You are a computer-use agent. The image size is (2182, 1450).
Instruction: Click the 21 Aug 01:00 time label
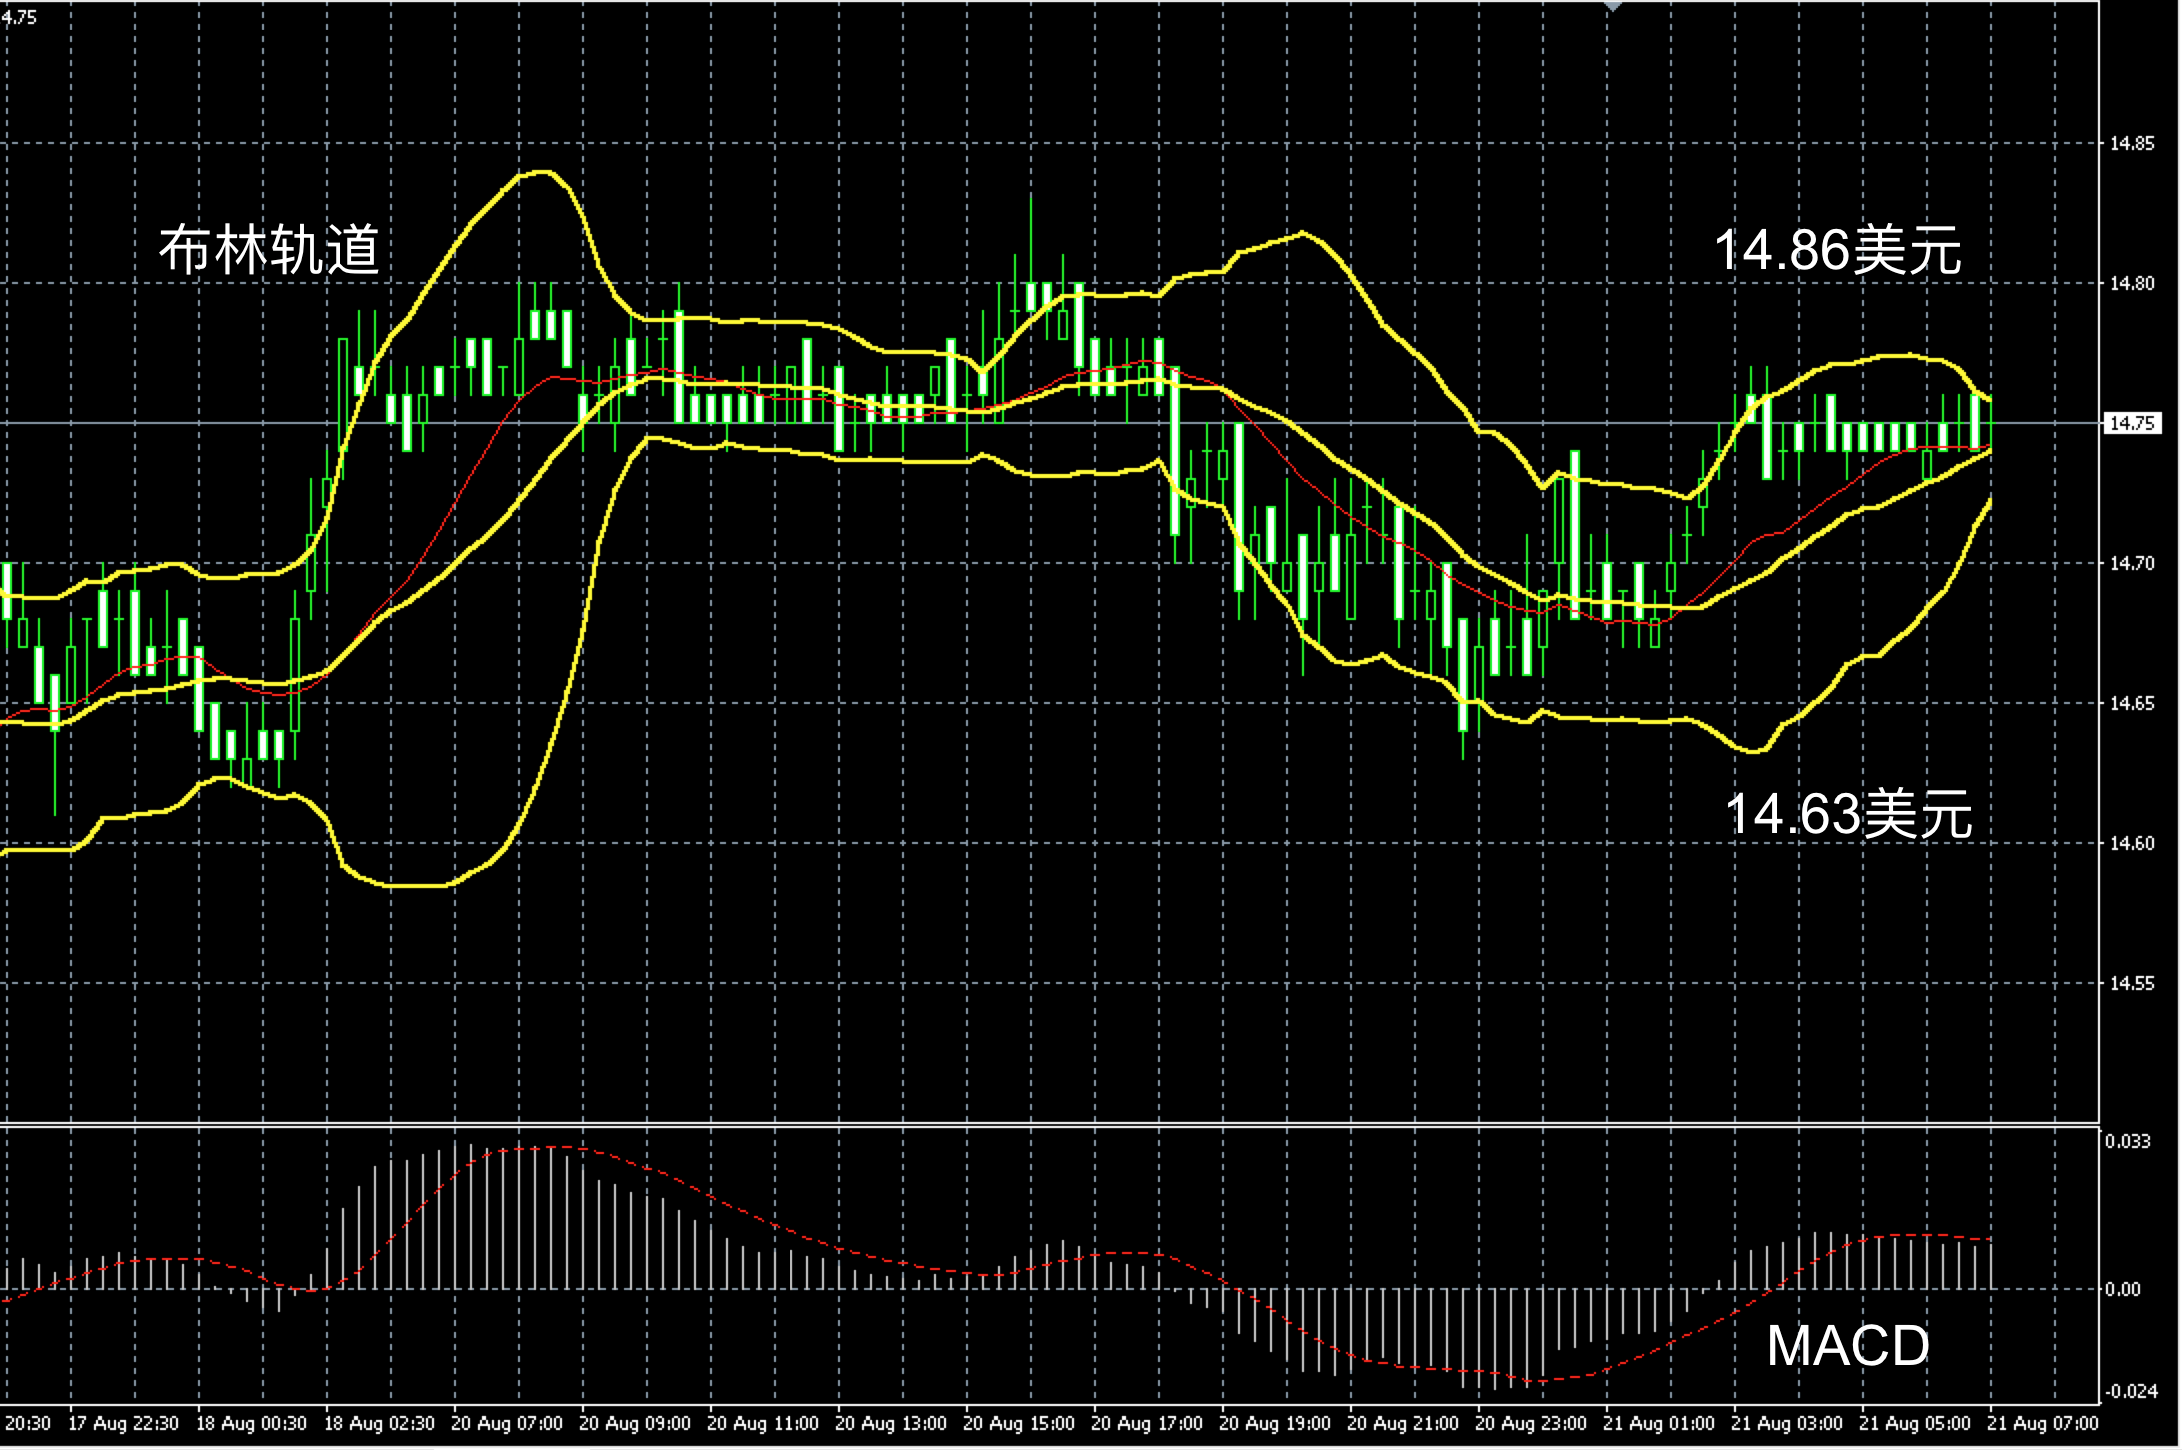click(1659, 1424)
